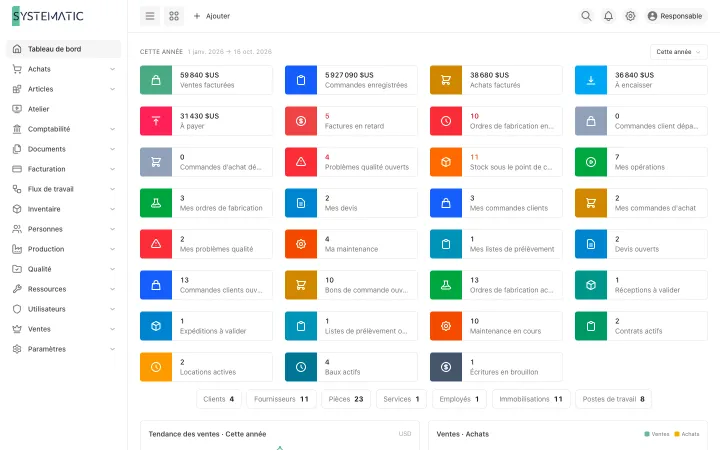This screenshot has width=720, height=450.
Task: Click the Commandes enregistrées clipboard icon
Action: click(301, 80)
